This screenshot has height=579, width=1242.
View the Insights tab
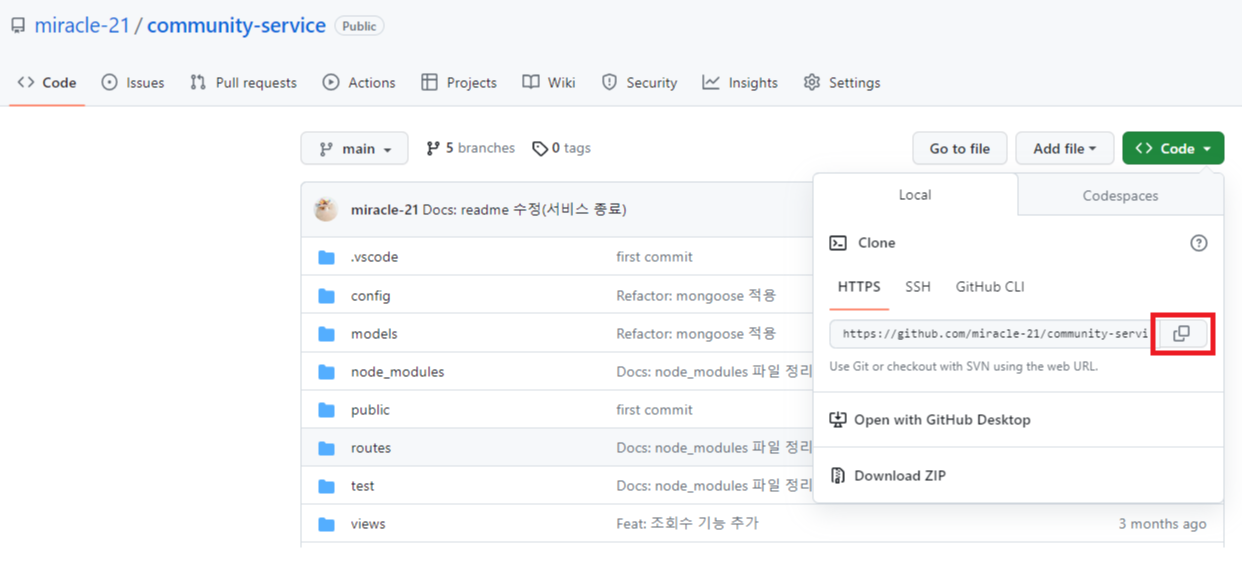(740, 82)
